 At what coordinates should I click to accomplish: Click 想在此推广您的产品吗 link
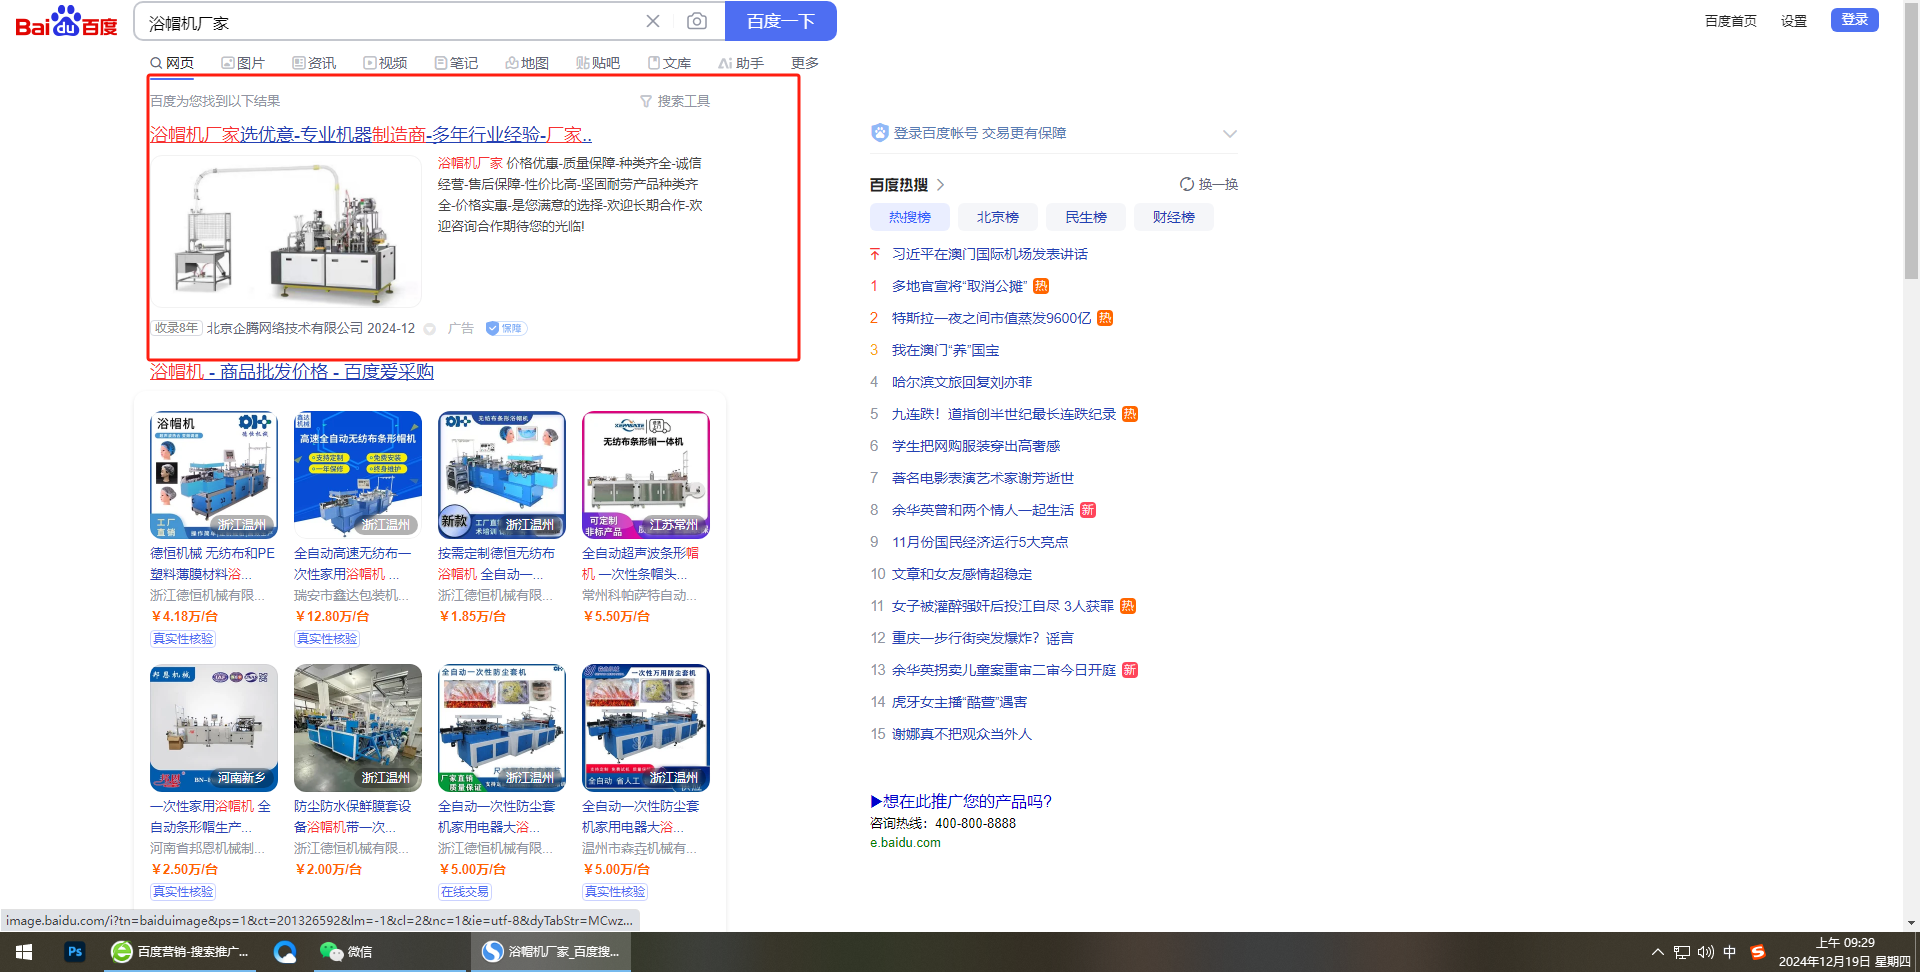(x=961, y=801)
